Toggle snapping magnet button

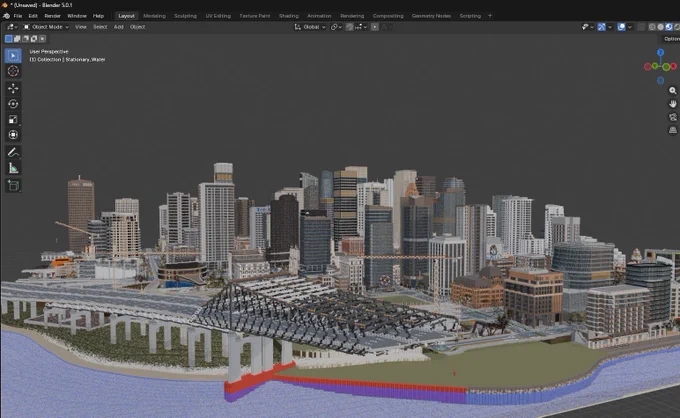[350, 27]
